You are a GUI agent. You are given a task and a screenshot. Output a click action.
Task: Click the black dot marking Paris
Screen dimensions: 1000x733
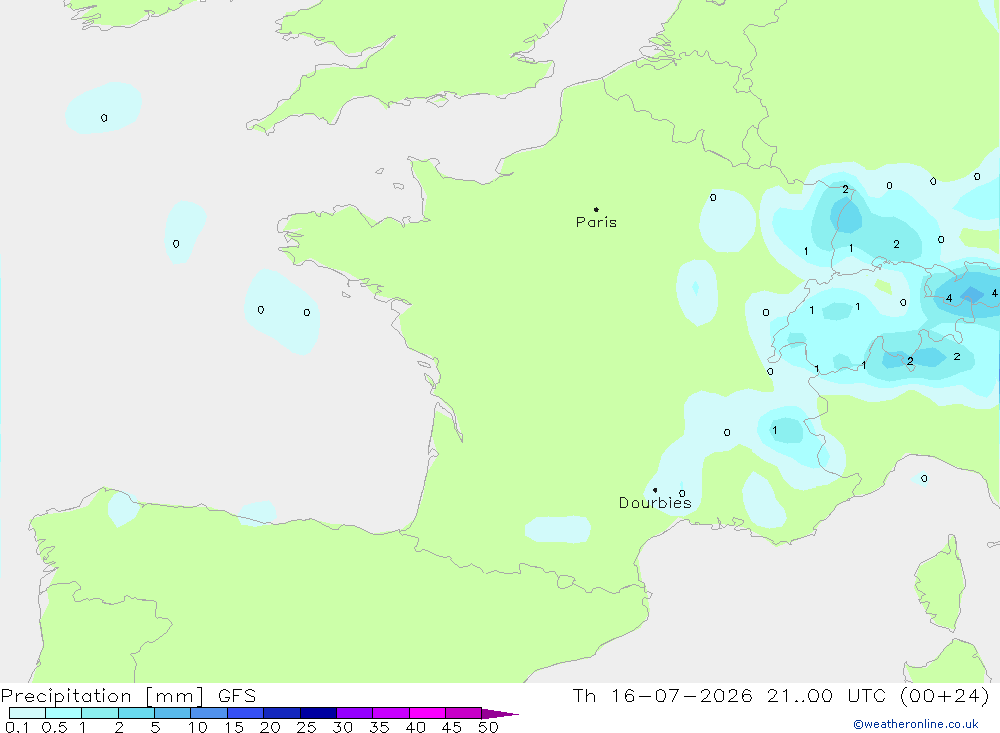coord(596,209)
